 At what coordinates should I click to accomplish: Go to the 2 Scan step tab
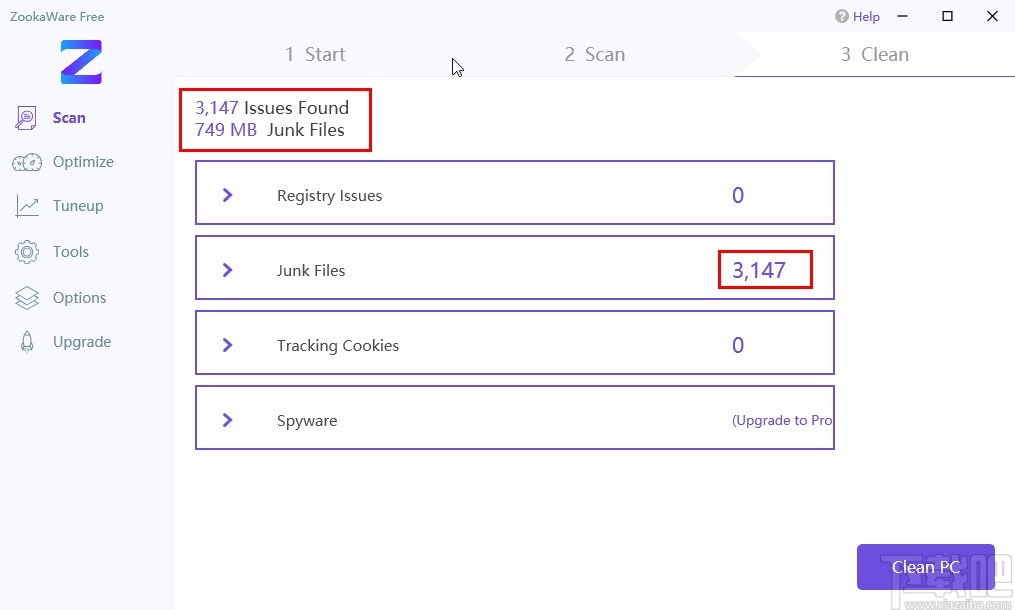(x=595, y=54)
